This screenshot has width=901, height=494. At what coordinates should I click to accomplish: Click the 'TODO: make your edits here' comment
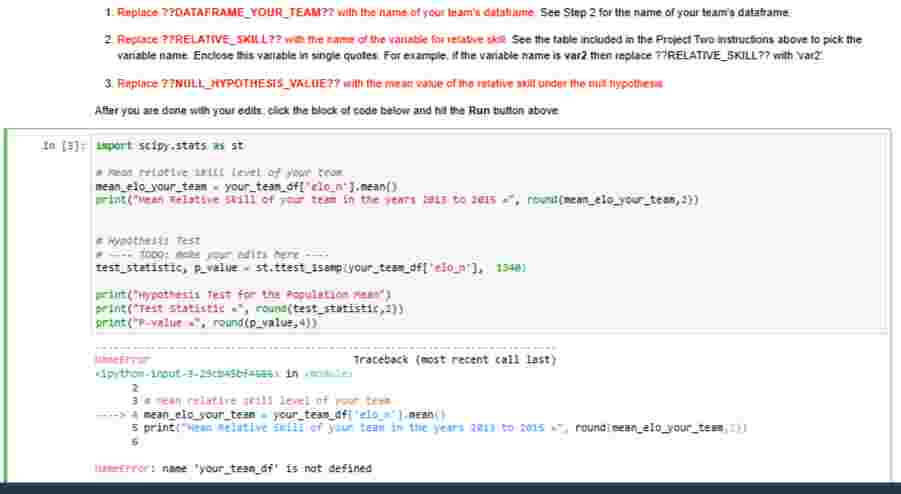pyautogui.click(x=212, y=254)
